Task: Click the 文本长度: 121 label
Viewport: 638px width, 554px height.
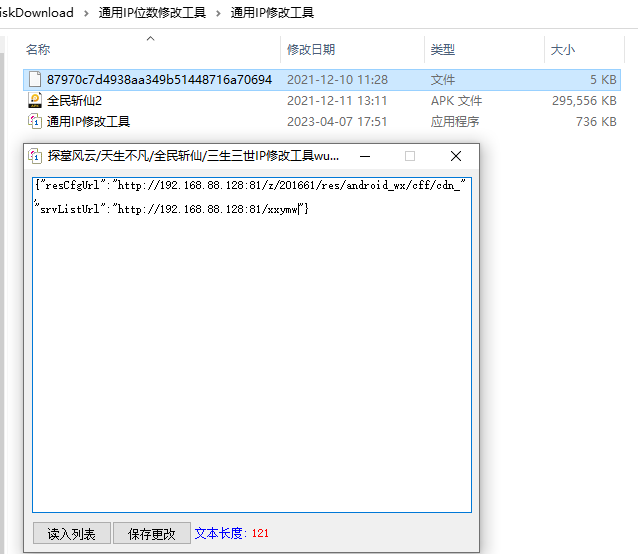Action: click(x=232, y=533)
